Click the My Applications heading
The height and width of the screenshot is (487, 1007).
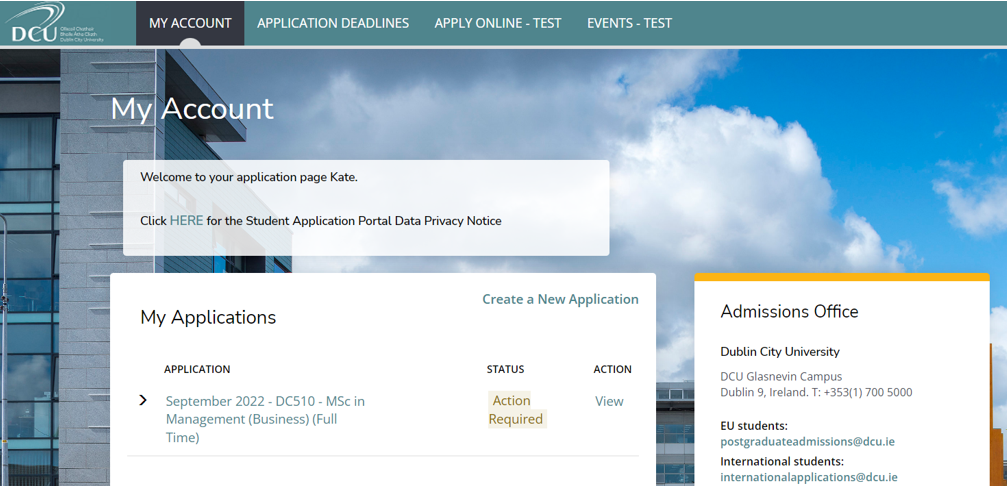[208, 317]
